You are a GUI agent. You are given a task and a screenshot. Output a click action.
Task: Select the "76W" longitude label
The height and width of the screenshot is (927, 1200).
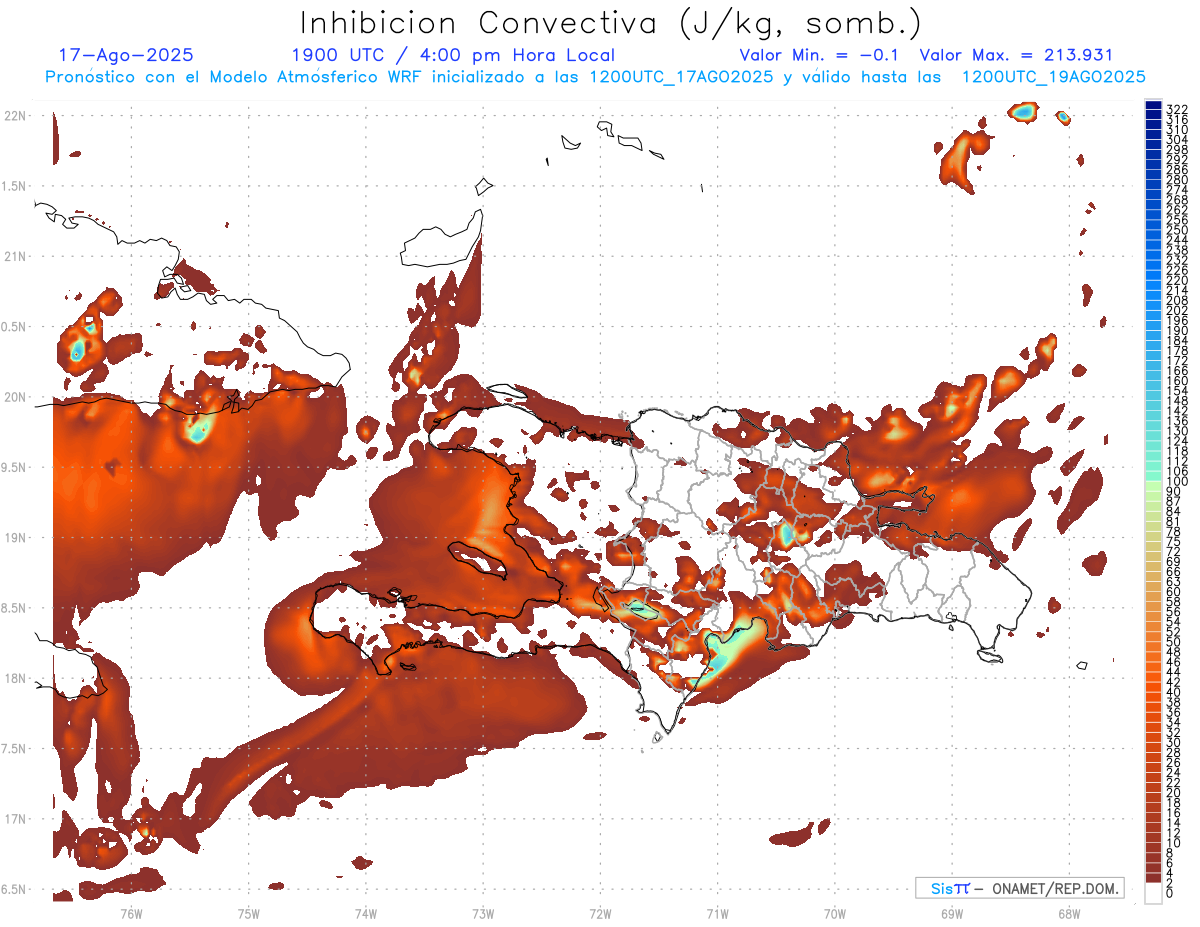[131, 913]
